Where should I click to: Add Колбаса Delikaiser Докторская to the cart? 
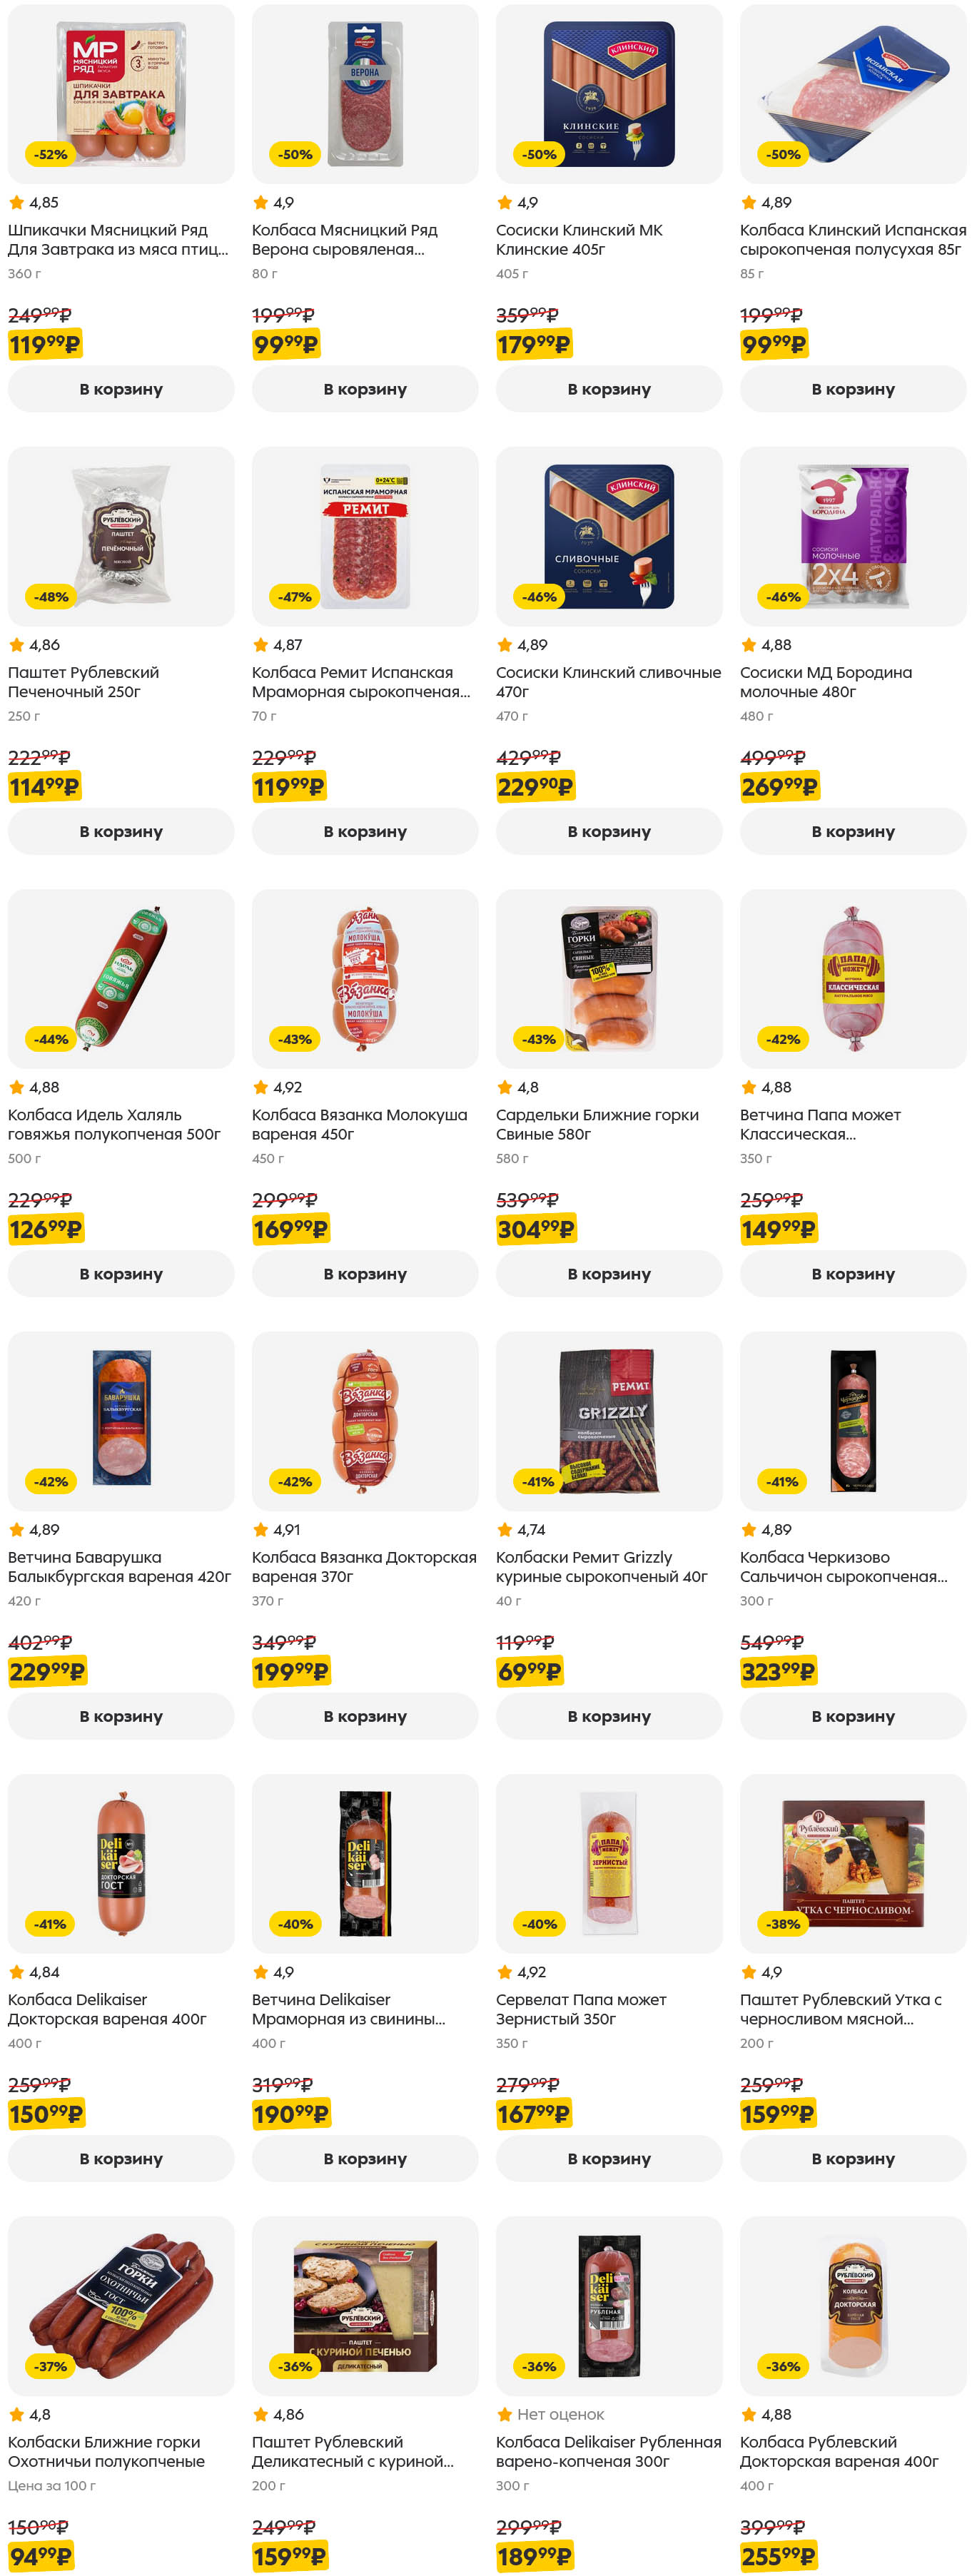[121, 2158]
